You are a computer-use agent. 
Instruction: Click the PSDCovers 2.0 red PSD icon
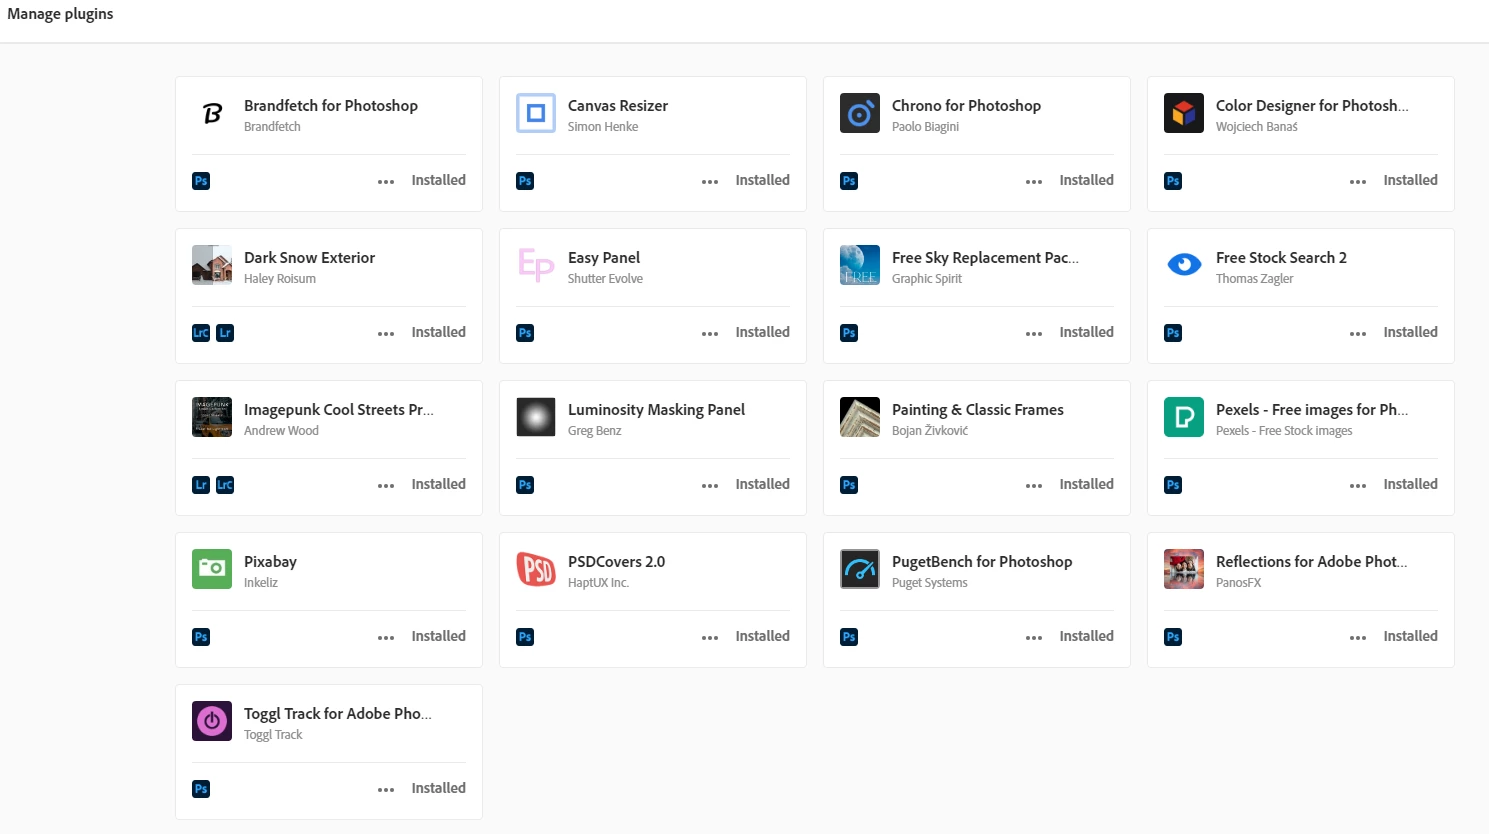536,570
